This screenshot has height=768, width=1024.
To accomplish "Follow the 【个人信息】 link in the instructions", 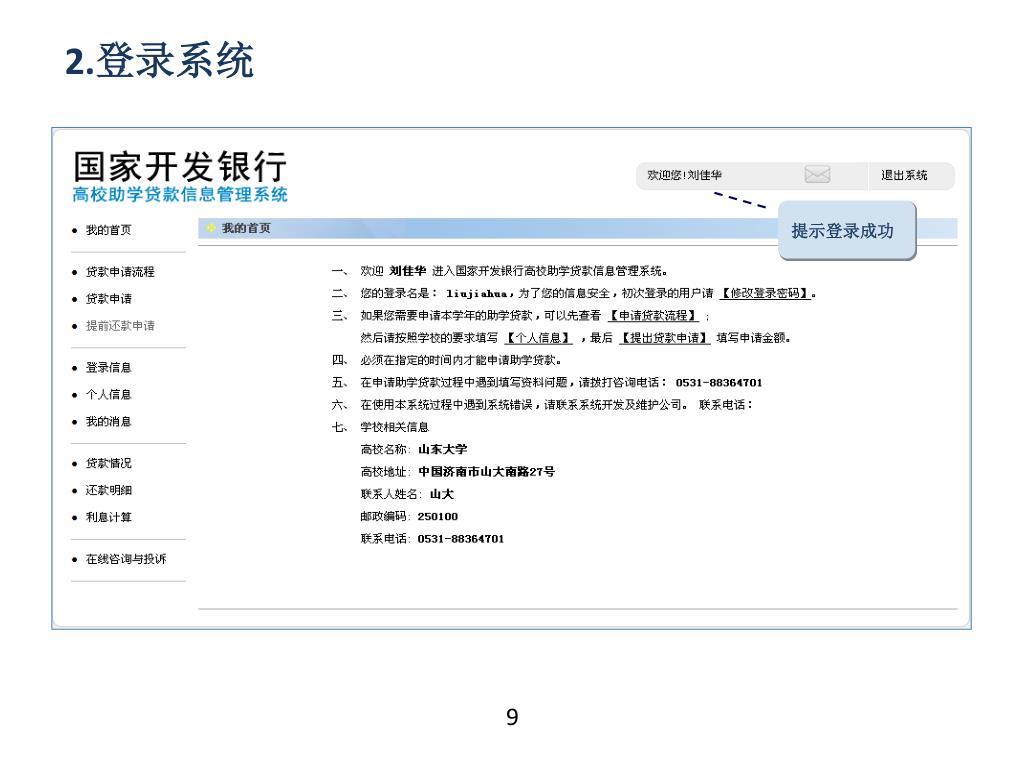I will [x=538, y=338].
